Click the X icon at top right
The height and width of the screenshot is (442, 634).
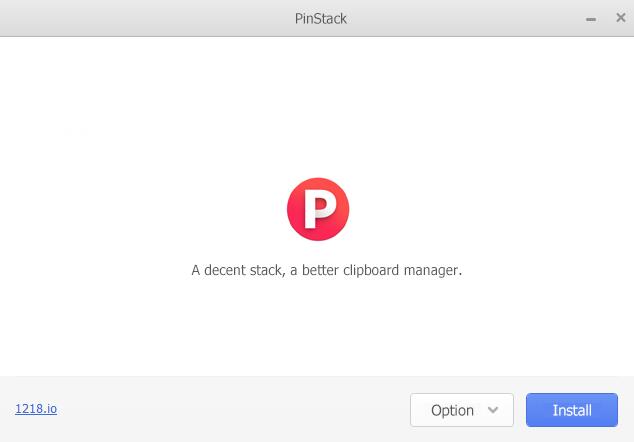pyautogui.click(x=620, y=18)
